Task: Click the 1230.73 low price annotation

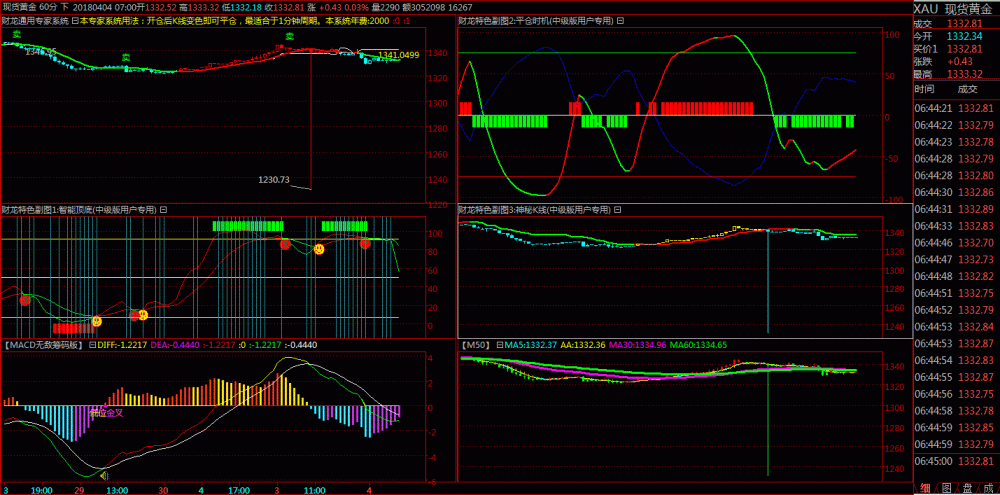Action: point(274,180)
